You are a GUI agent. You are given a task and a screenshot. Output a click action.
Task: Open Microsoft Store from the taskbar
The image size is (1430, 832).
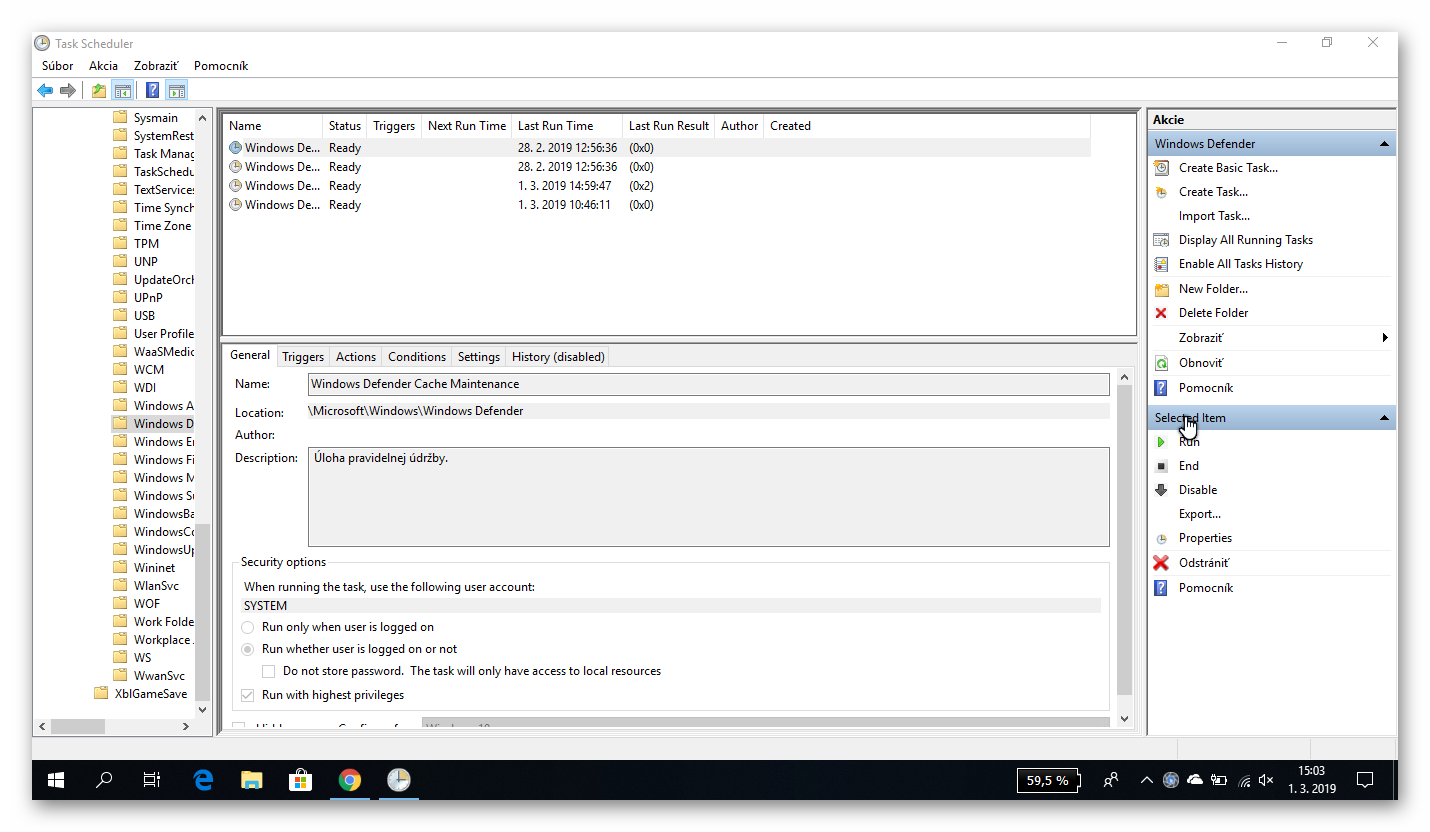(300, 780)
